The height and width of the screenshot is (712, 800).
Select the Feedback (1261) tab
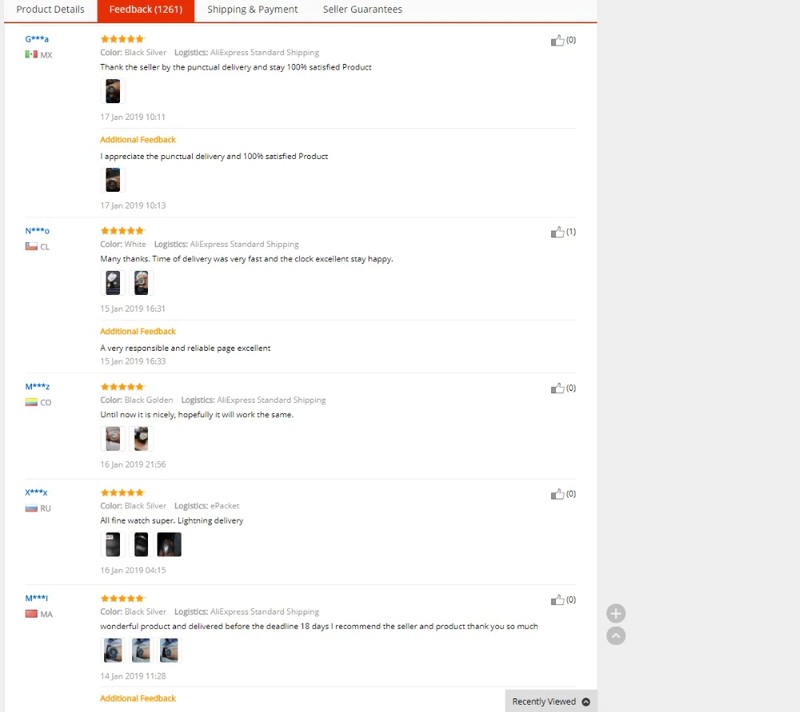point(145,10)
